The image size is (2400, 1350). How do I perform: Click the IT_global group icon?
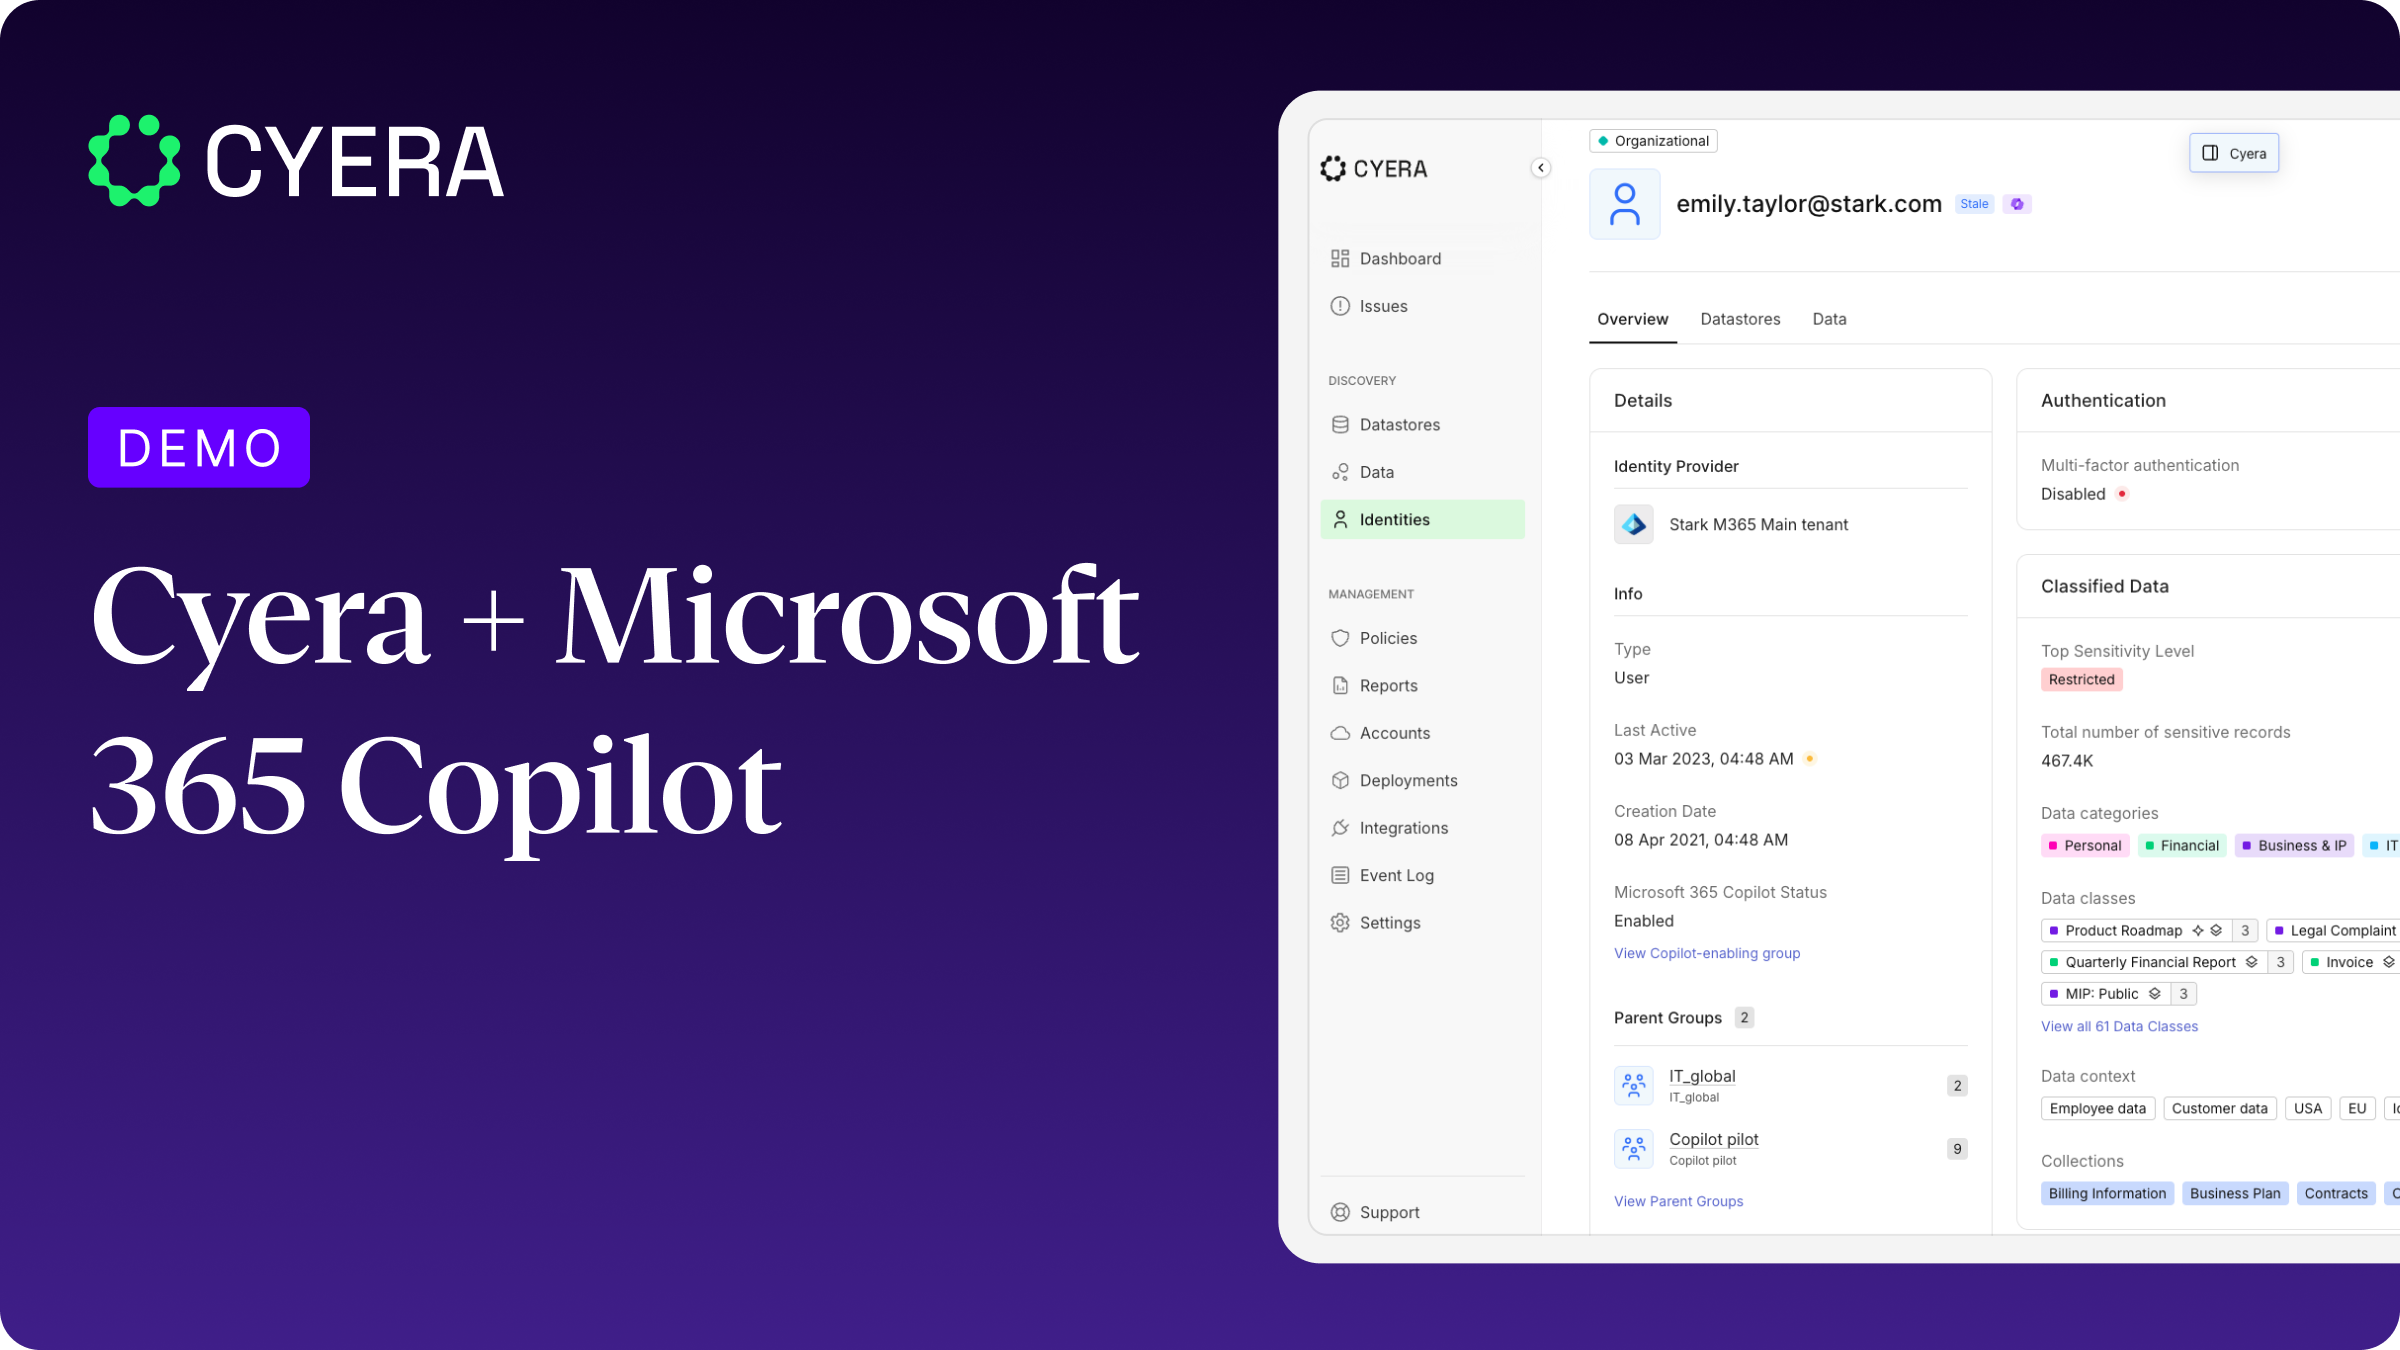(1633, 1085)
